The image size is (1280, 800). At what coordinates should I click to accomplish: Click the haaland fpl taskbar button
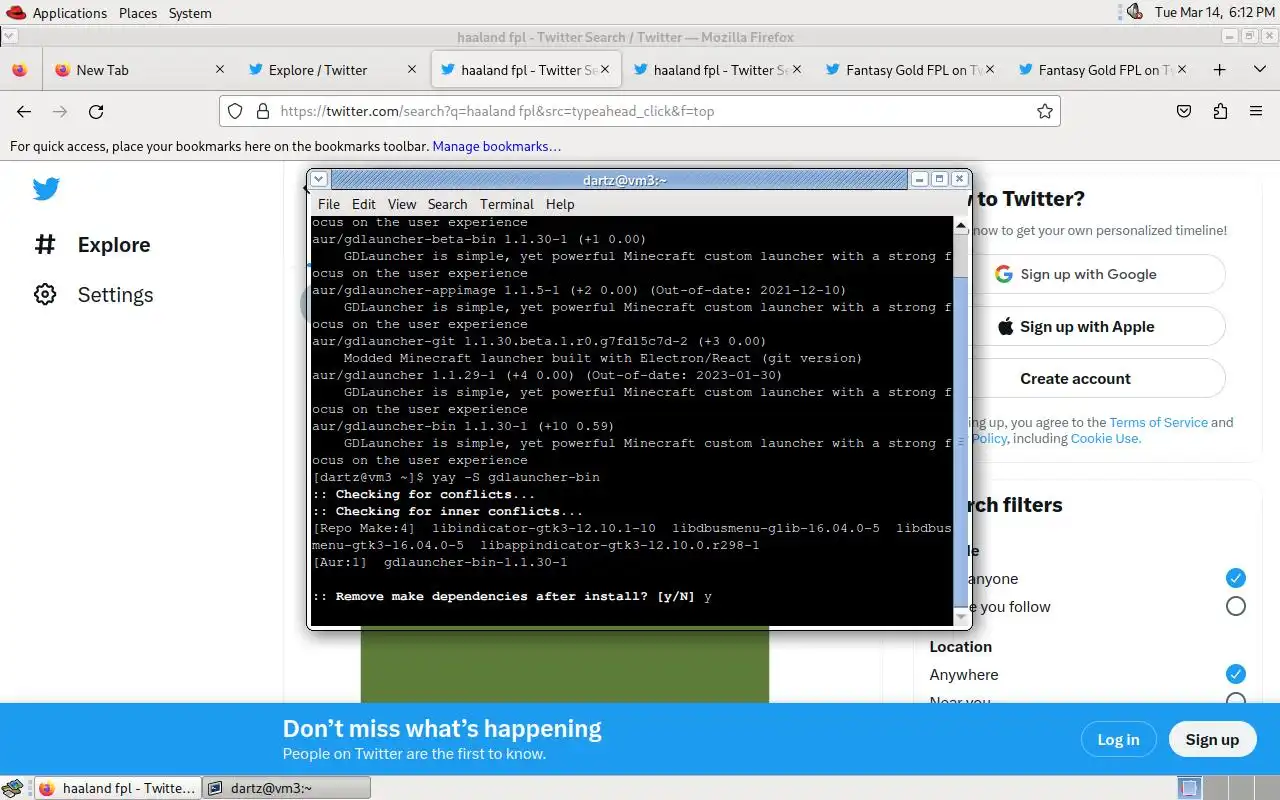pyautogui.click(x=116, y=788)
